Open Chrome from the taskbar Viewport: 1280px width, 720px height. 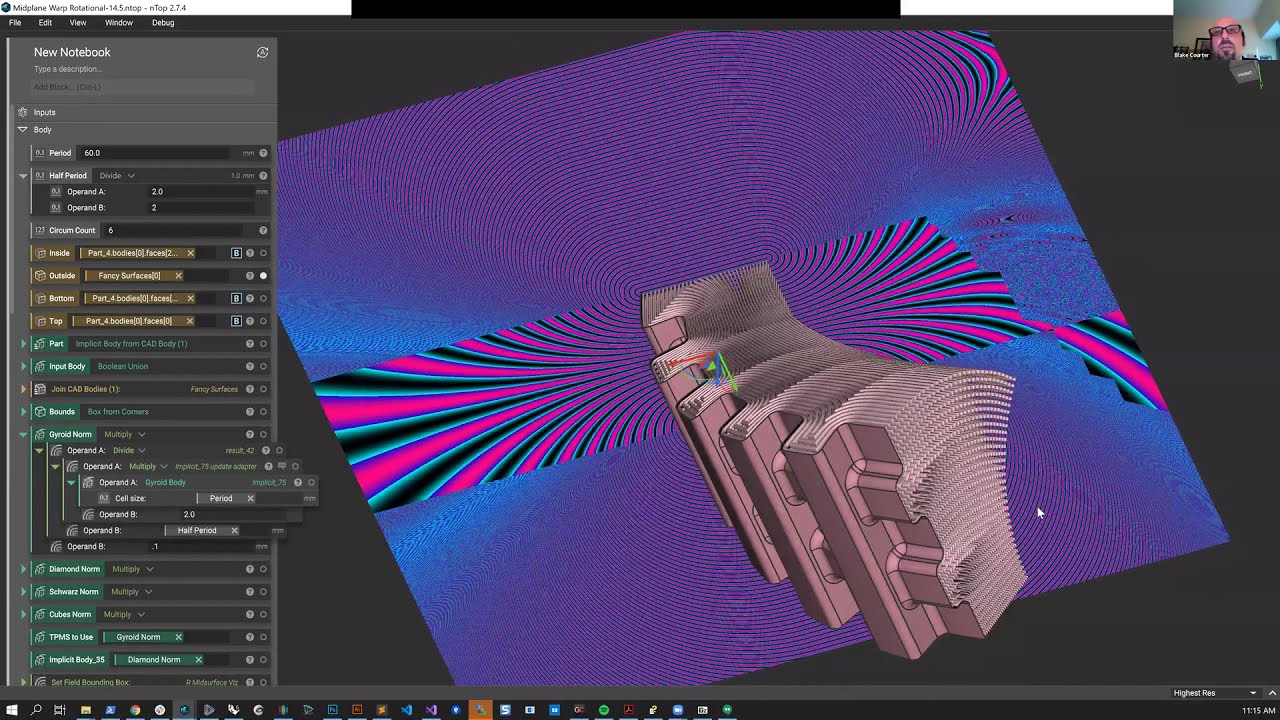point(135,710)
